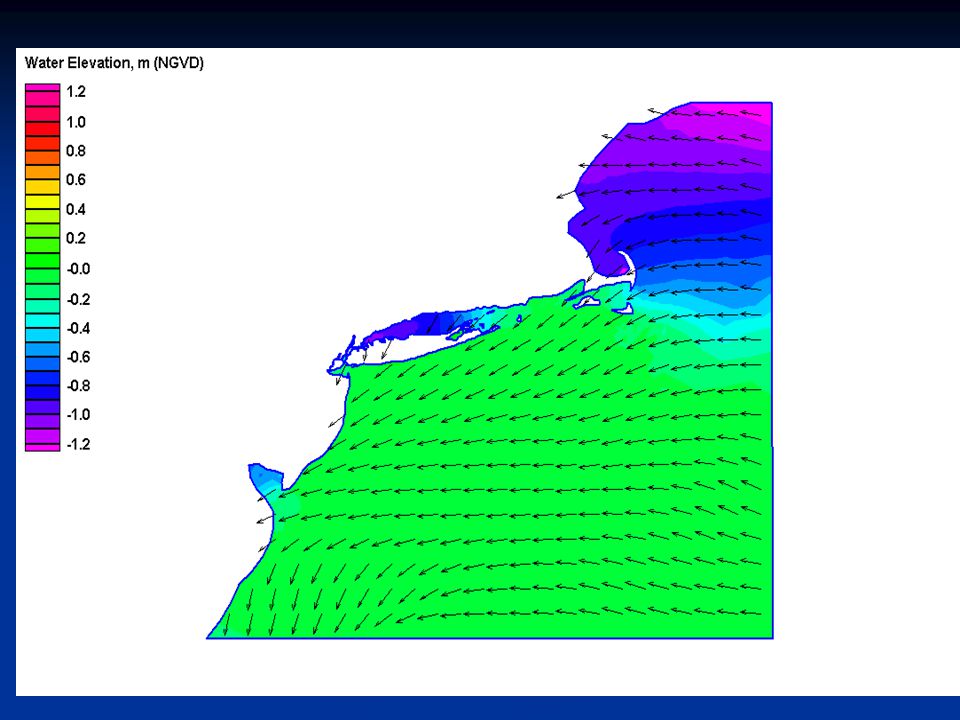The width and height of the screenshot is (960, 720).
Task: Click the 0.2 legend value label
Action: point(76,238)
